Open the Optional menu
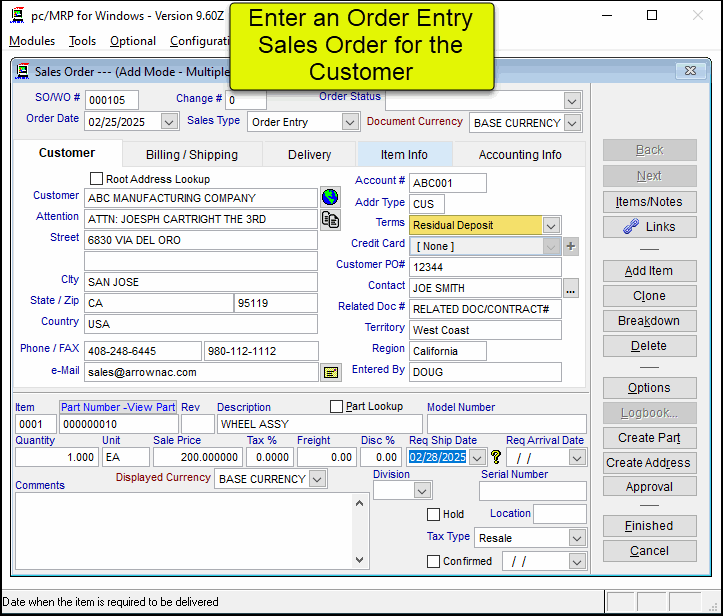723x616 pixels. pyautogui.click(x=133, y=41)
